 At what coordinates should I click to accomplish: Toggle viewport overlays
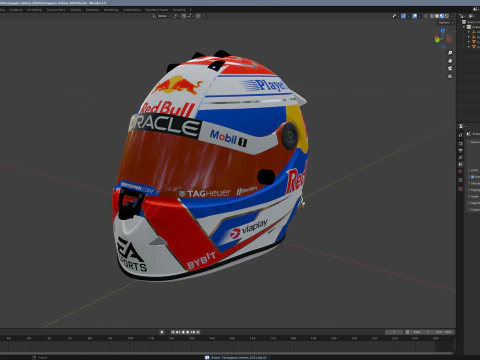415,16
